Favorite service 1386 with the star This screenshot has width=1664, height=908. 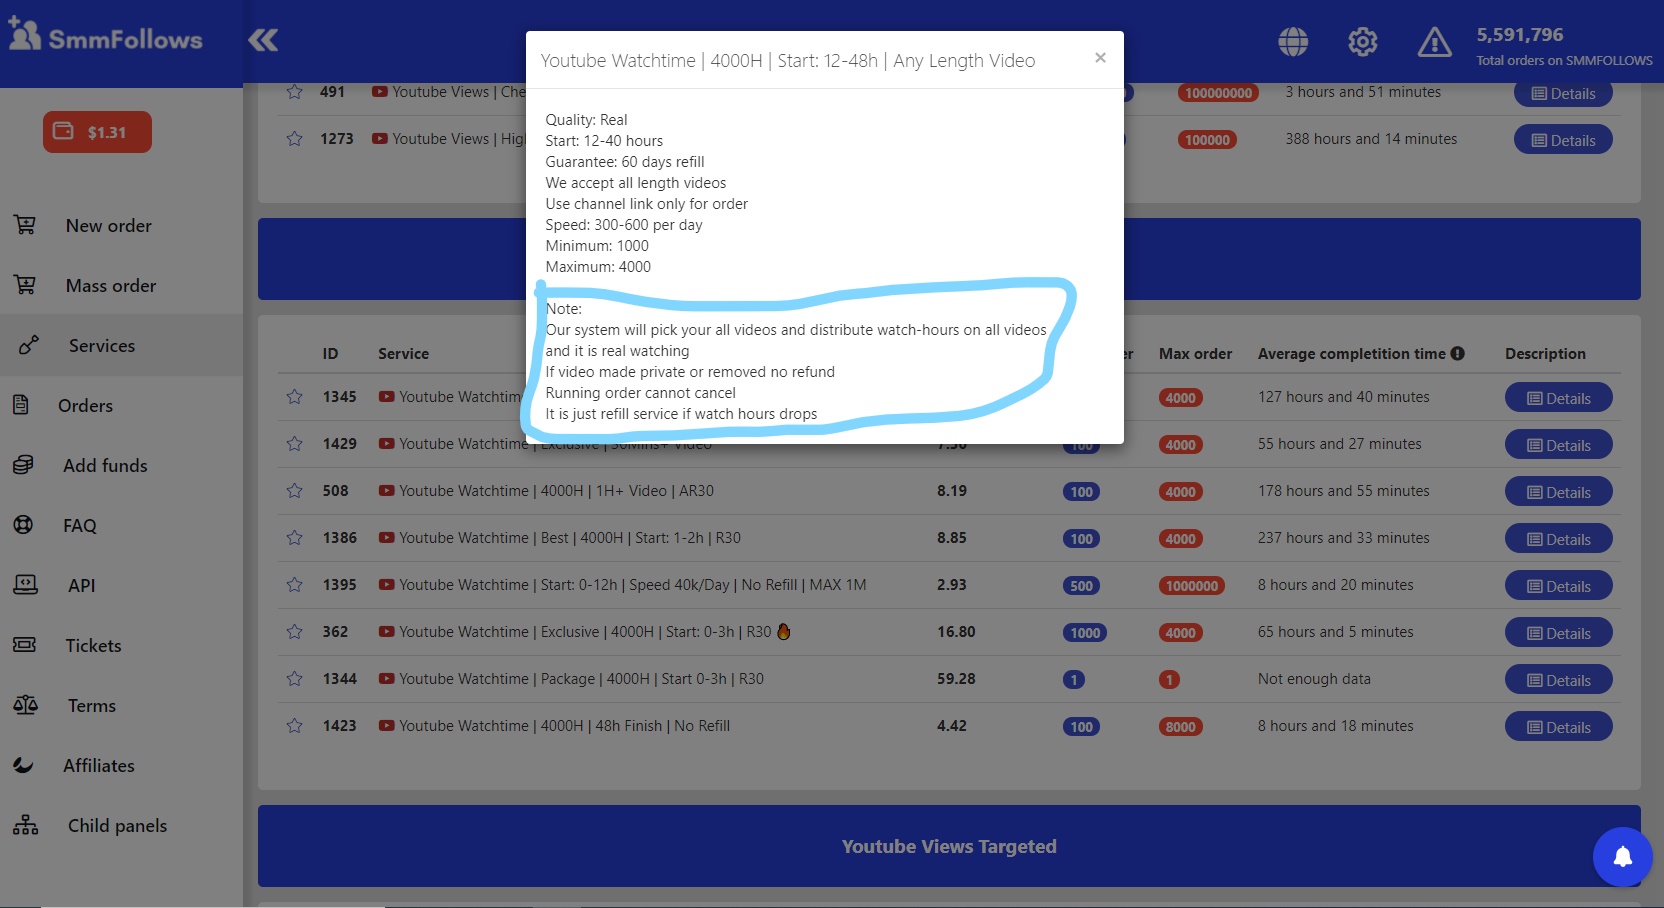pos(294,538)
